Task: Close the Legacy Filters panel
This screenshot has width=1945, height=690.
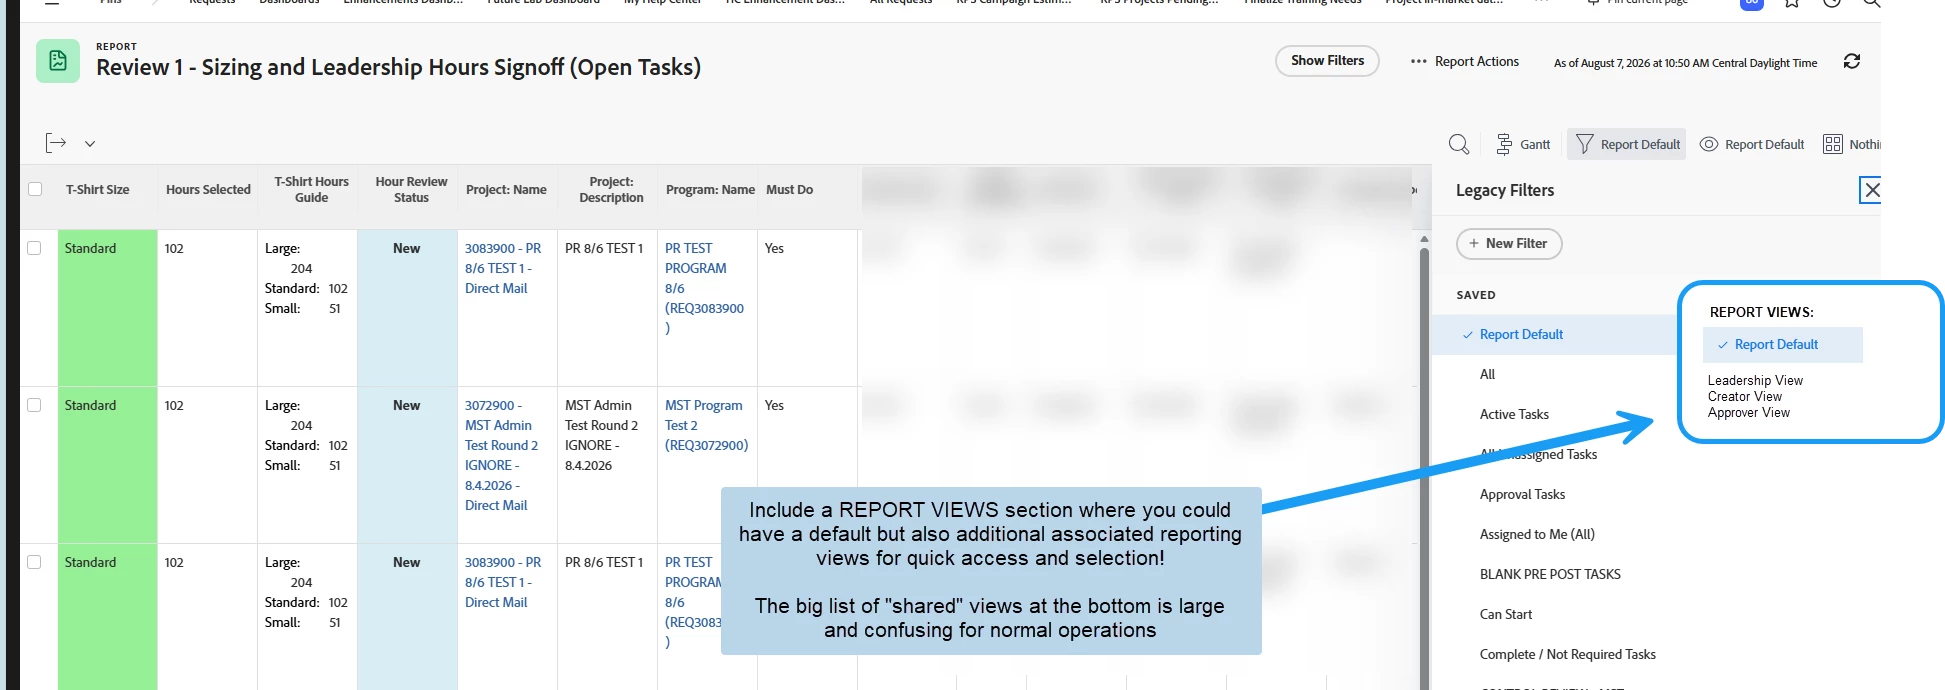Action: 1871,190
